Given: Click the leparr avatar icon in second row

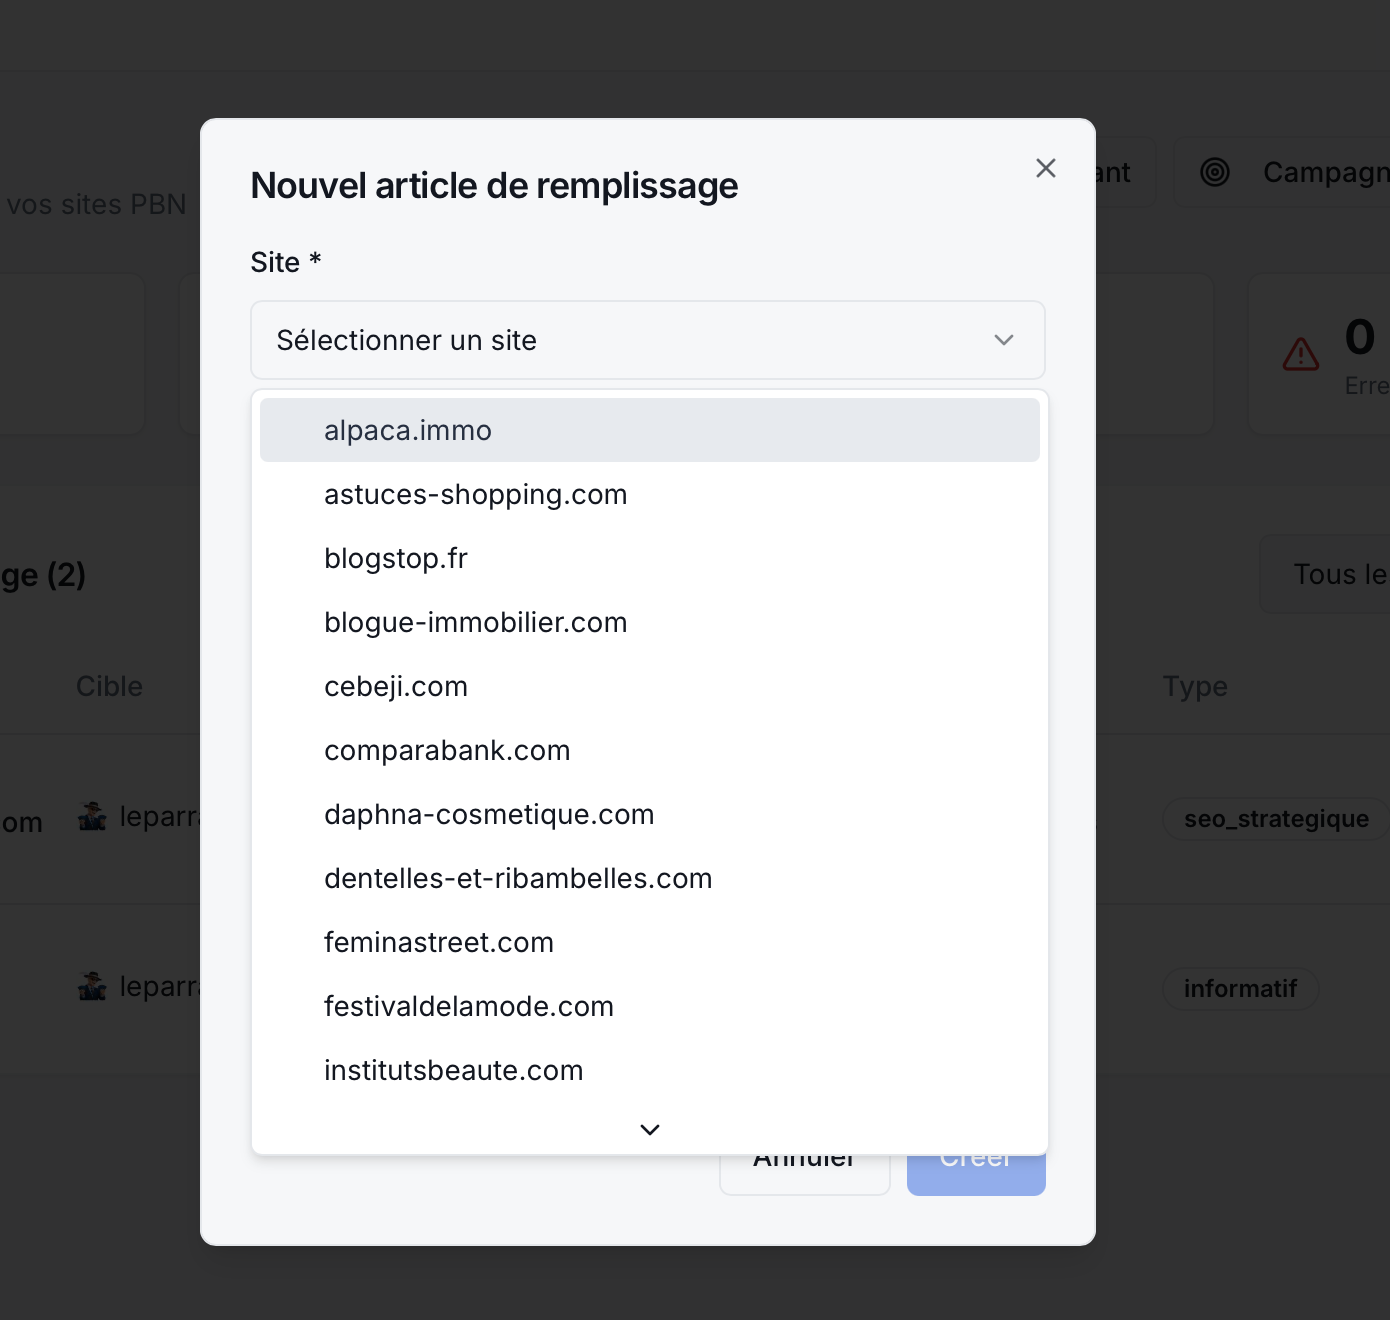Looking at the screenshot, I should coord(93,986).
